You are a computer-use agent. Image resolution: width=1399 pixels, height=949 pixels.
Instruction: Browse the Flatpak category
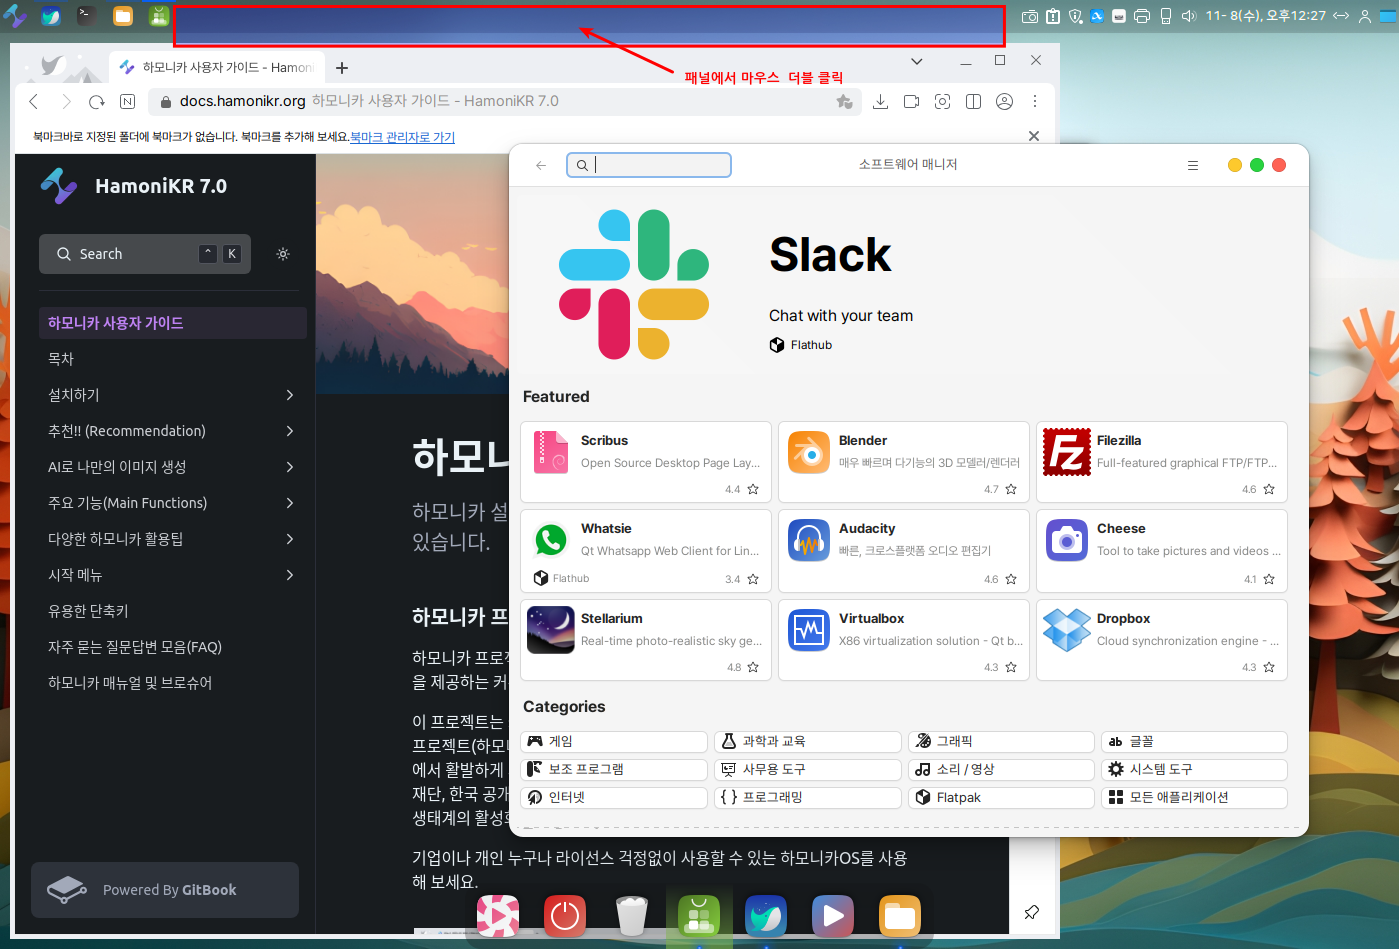click(1001, 797)
